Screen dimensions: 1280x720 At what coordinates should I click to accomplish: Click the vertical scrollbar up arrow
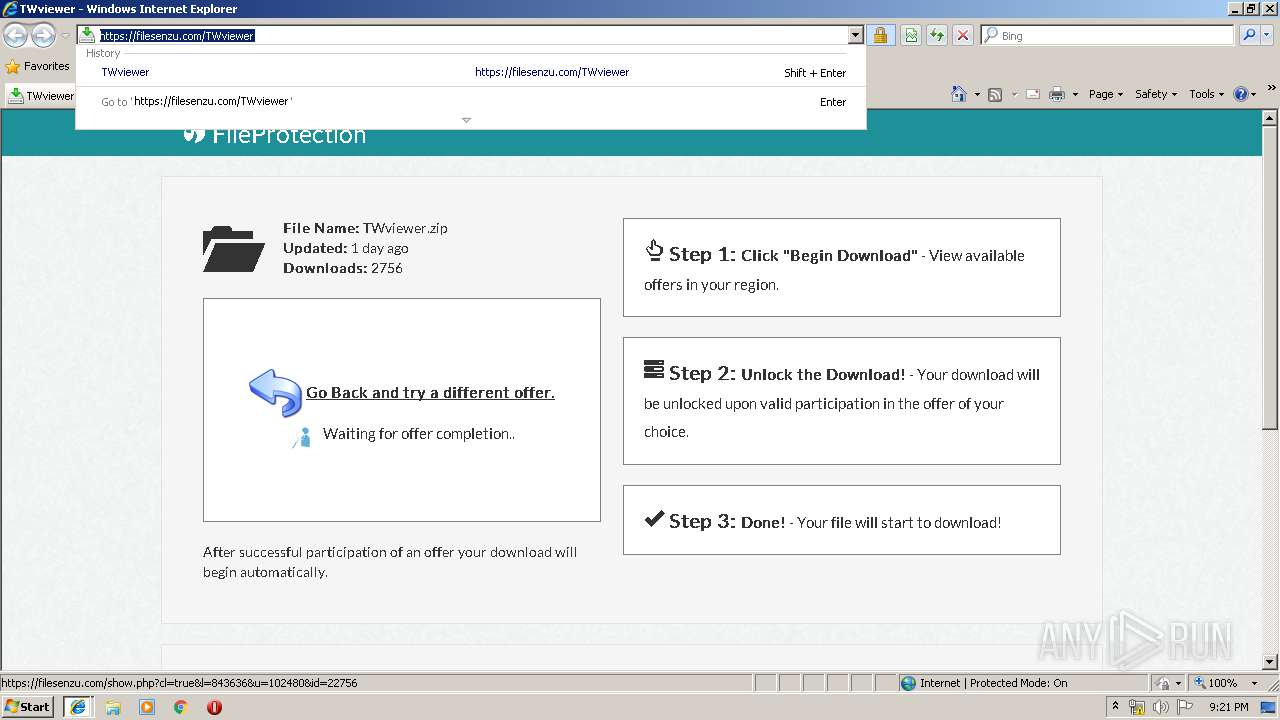tap(1270, 116)
